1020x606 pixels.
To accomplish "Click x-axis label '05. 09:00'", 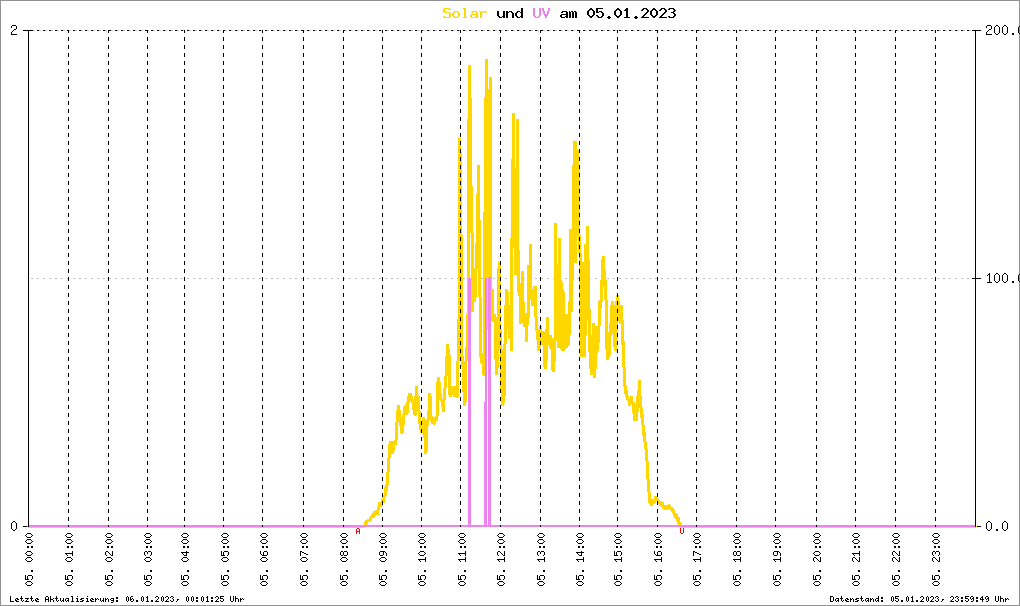I will click(382, 560).
